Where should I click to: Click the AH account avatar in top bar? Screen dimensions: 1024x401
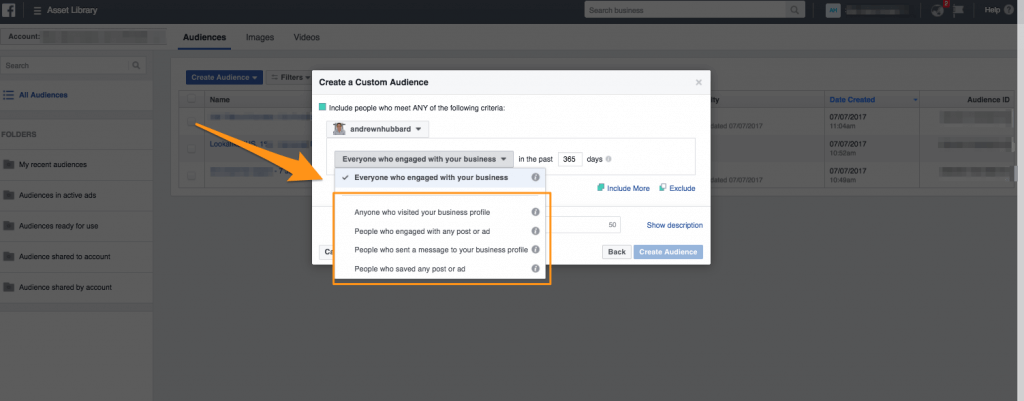(832, 10)
